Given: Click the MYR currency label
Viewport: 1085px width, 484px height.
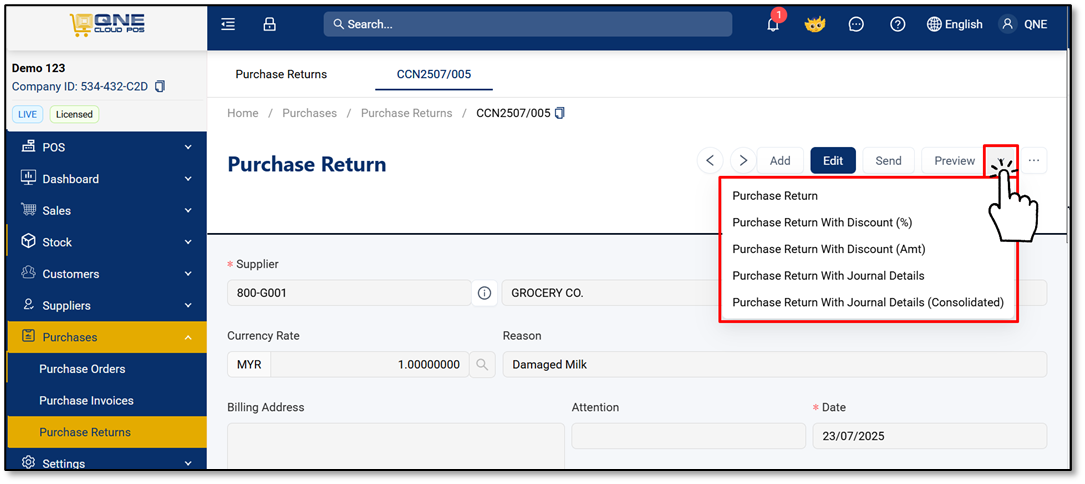Looking at the screenshot, I should tap(249, 364).
